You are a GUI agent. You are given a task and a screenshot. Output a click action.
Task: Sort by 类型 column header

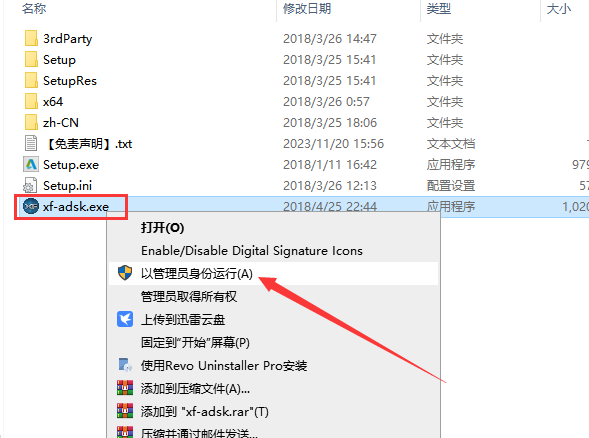pyautogui.click(x=439, y=8)
